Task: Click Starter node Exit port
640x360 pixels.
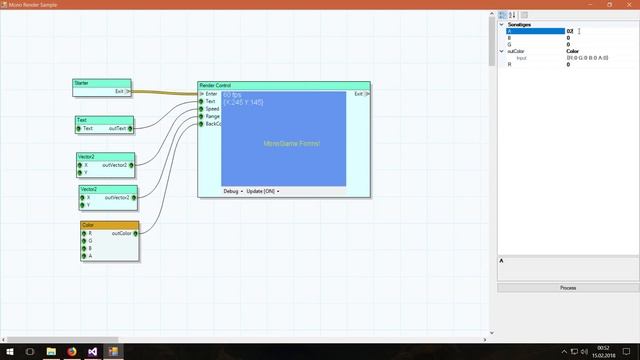Action: 128,91
